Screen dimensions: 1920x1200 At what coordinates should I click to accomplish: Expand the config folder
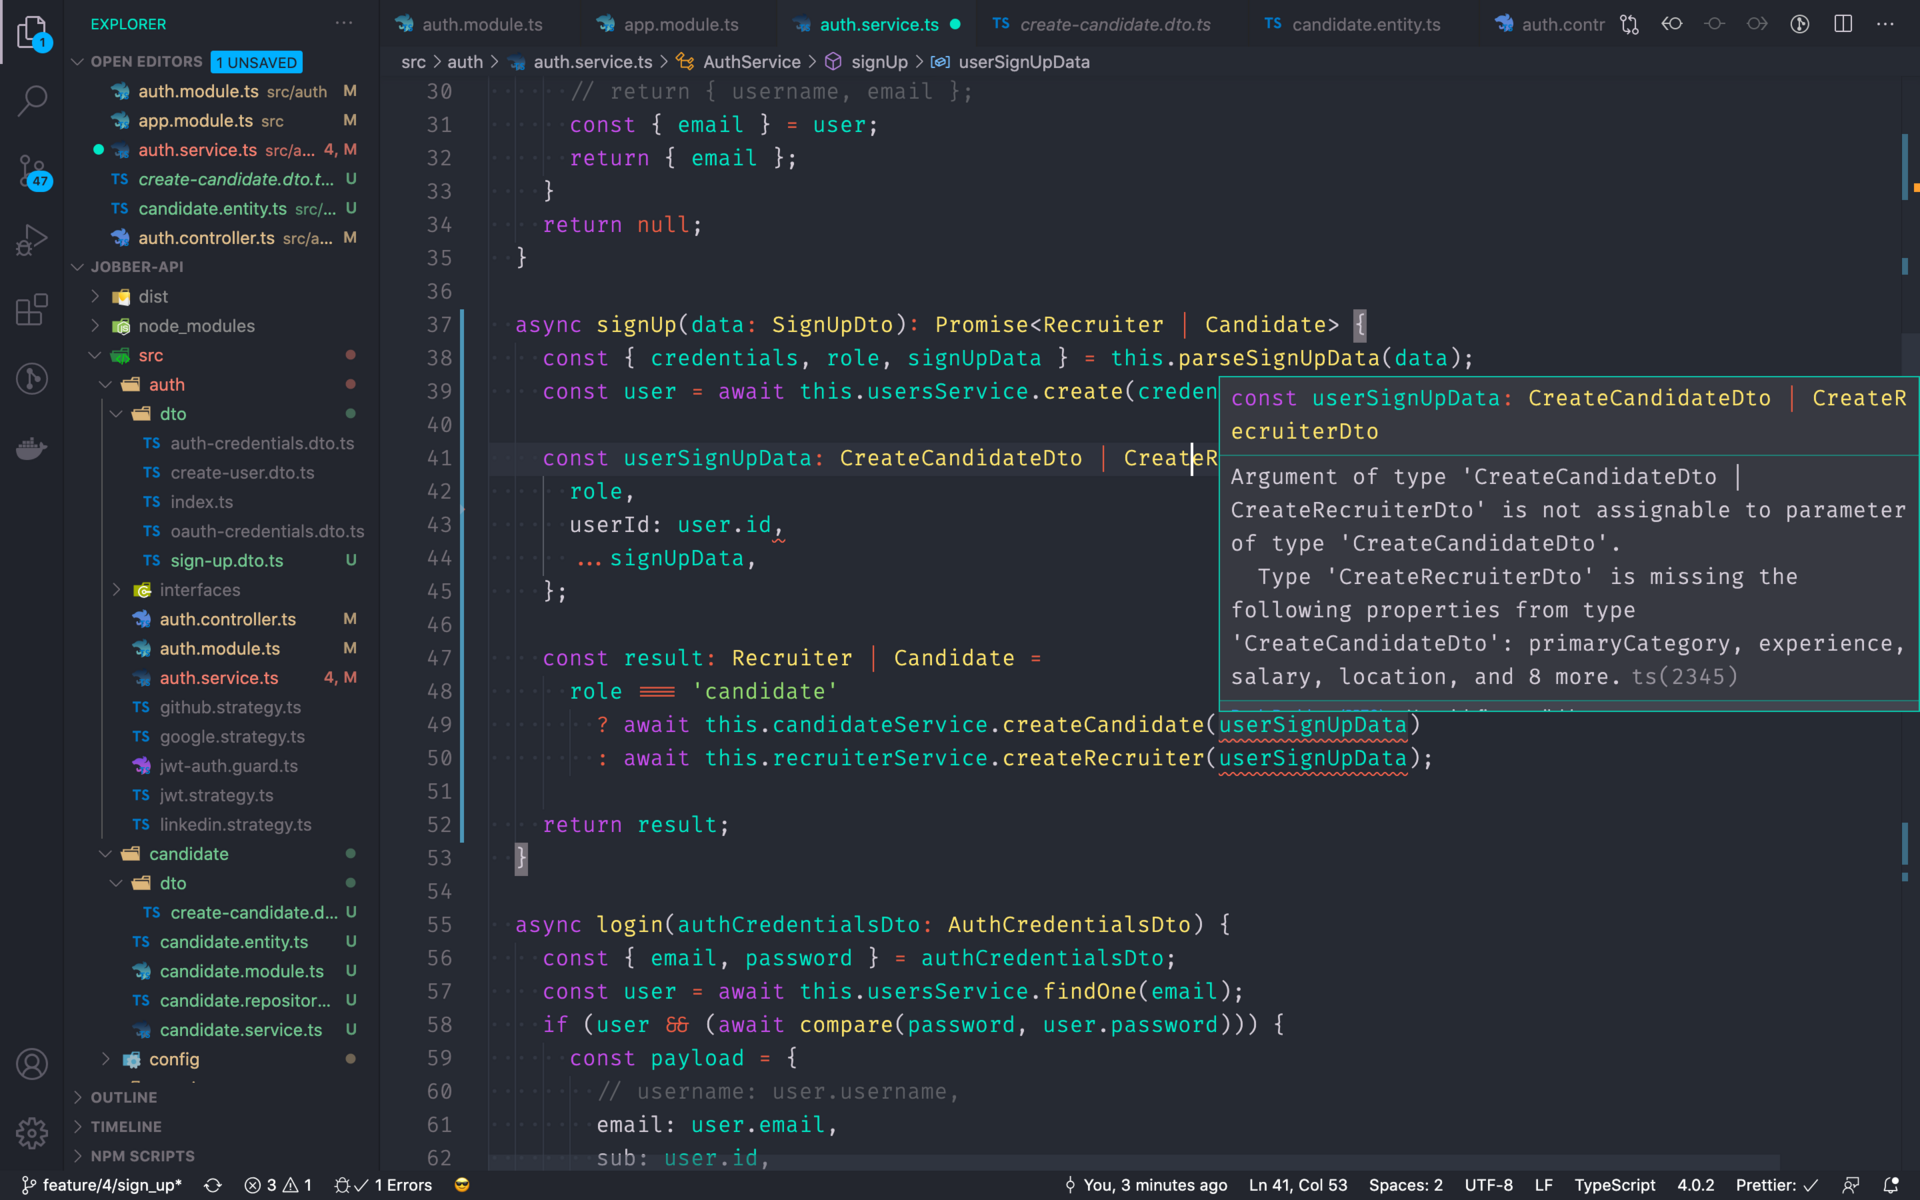tap(106, 1059)
